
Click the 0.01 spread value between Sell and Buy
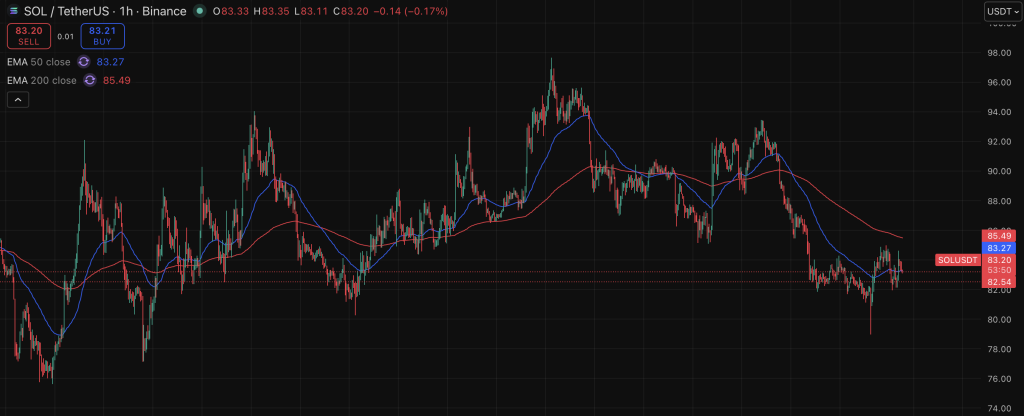click(x=65, y=36)
